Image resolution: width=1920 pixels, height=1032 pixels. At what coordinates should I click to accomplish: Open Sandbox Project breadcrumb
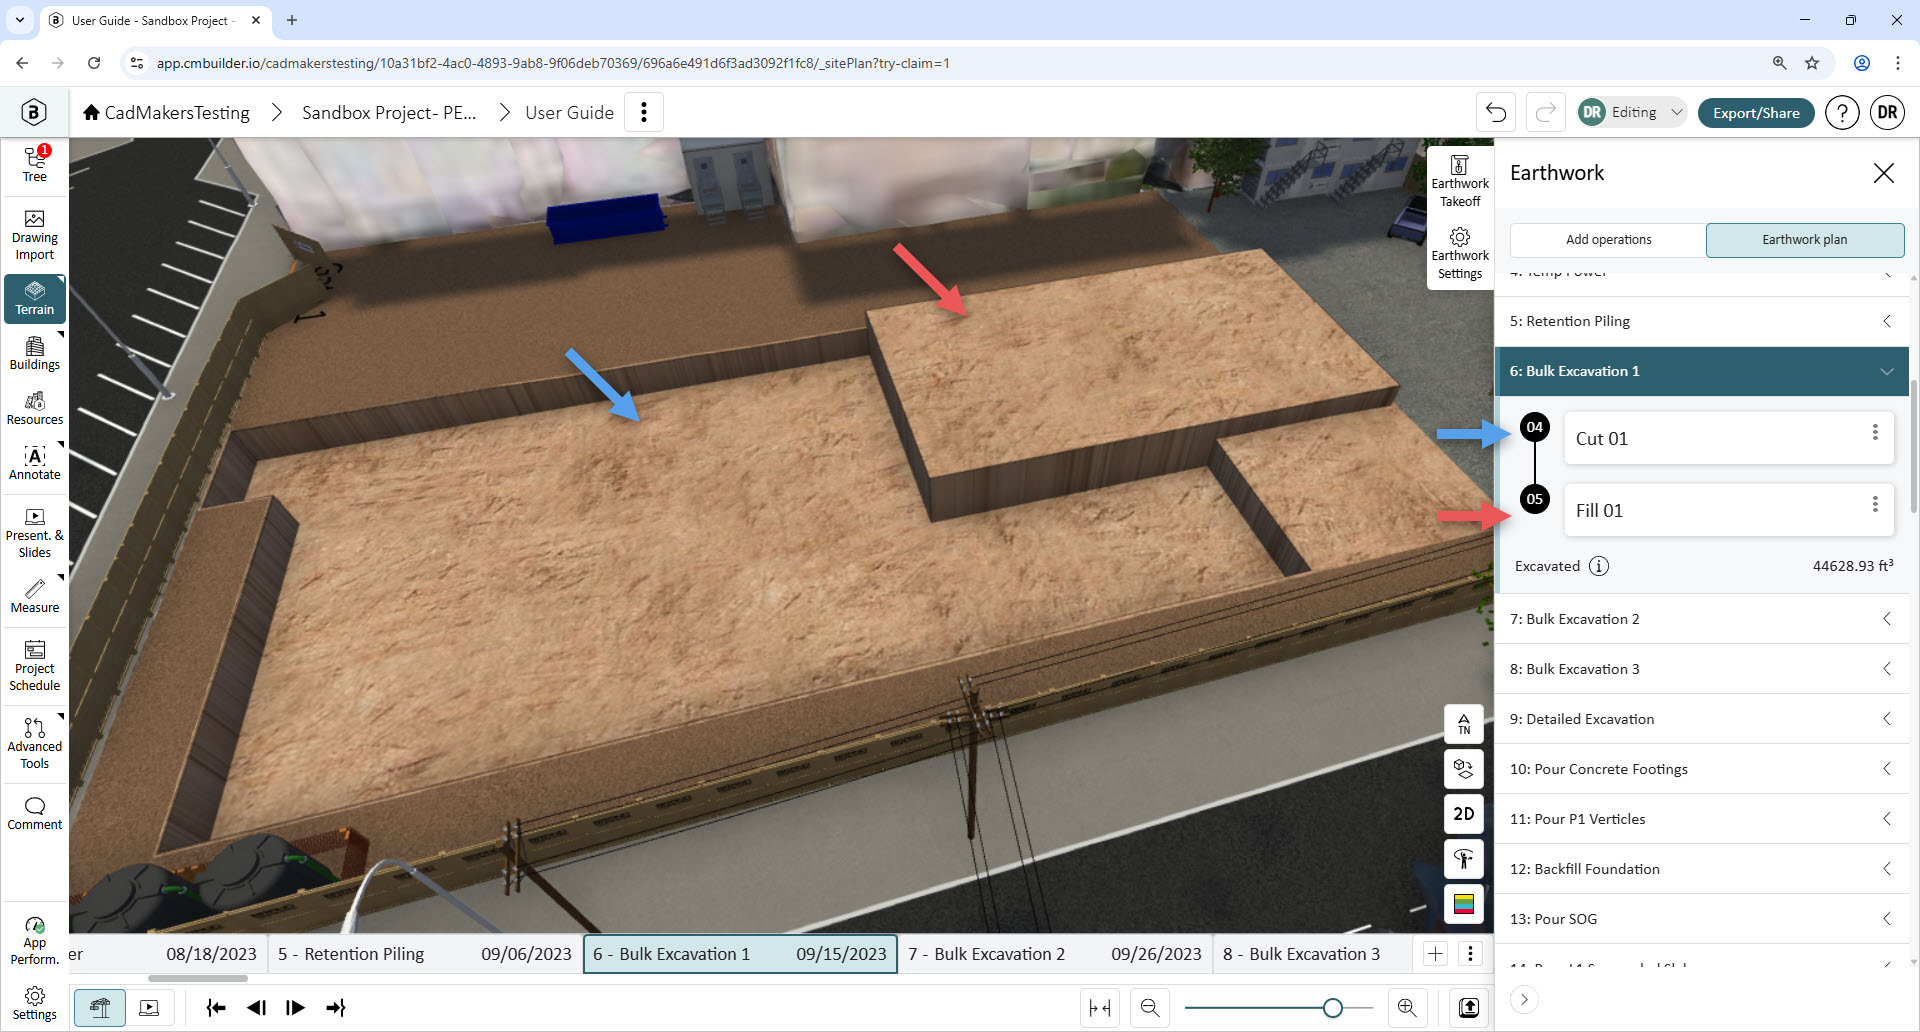point(389,113)
